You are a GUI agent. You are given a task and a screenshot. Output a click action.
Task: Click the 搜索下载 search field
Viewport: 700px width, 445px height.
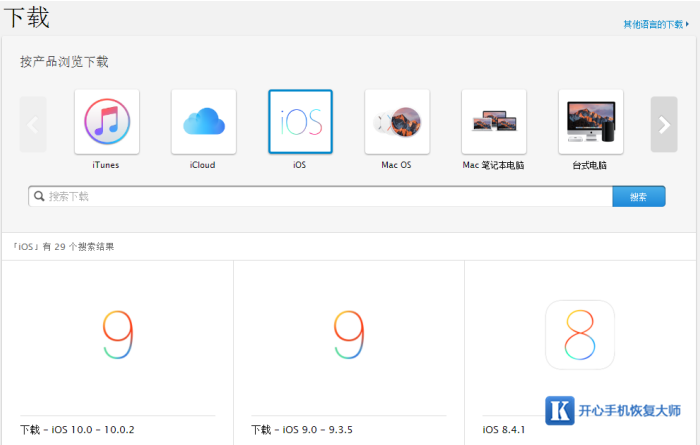(320, 196)
